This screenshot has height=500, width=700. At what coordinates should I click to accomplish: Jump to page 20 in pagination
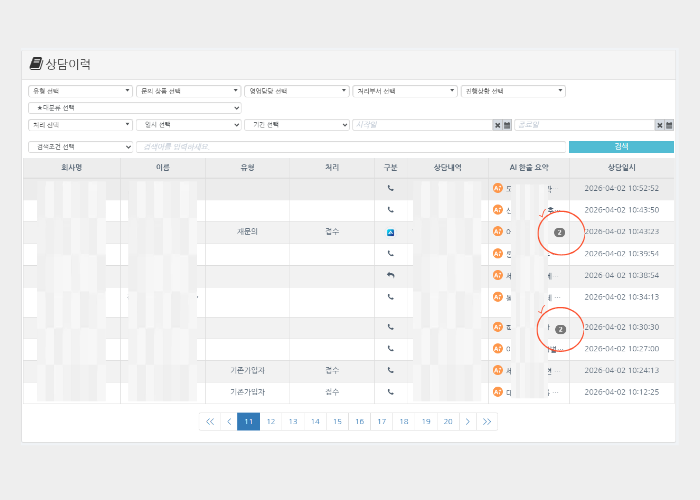pos(448,422)
